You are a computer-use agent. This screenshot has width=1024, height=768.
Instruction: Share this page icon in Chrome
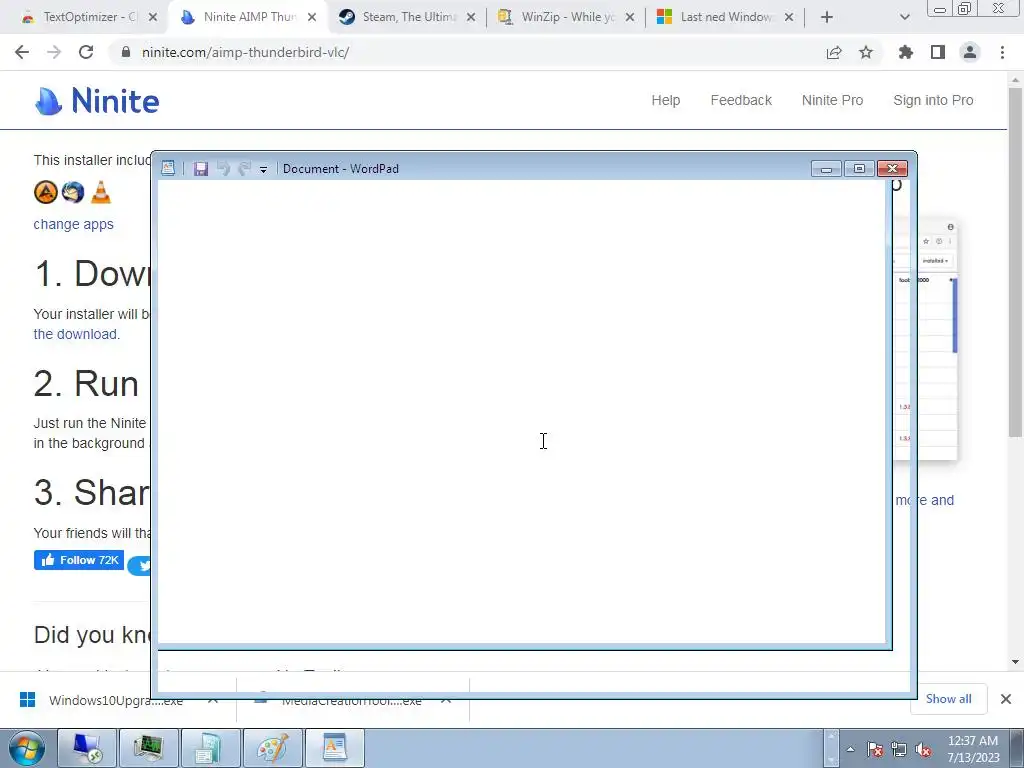(834, 52)
